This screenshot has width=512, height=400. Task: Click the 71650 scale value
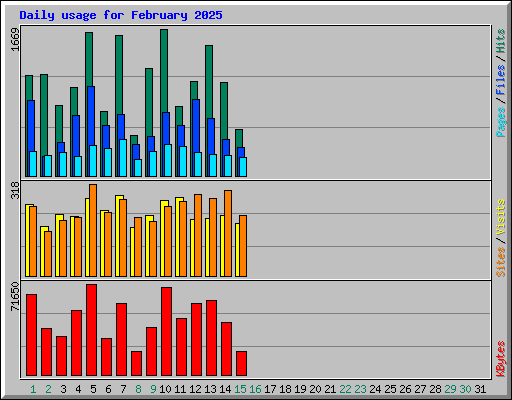click(15, 296)
